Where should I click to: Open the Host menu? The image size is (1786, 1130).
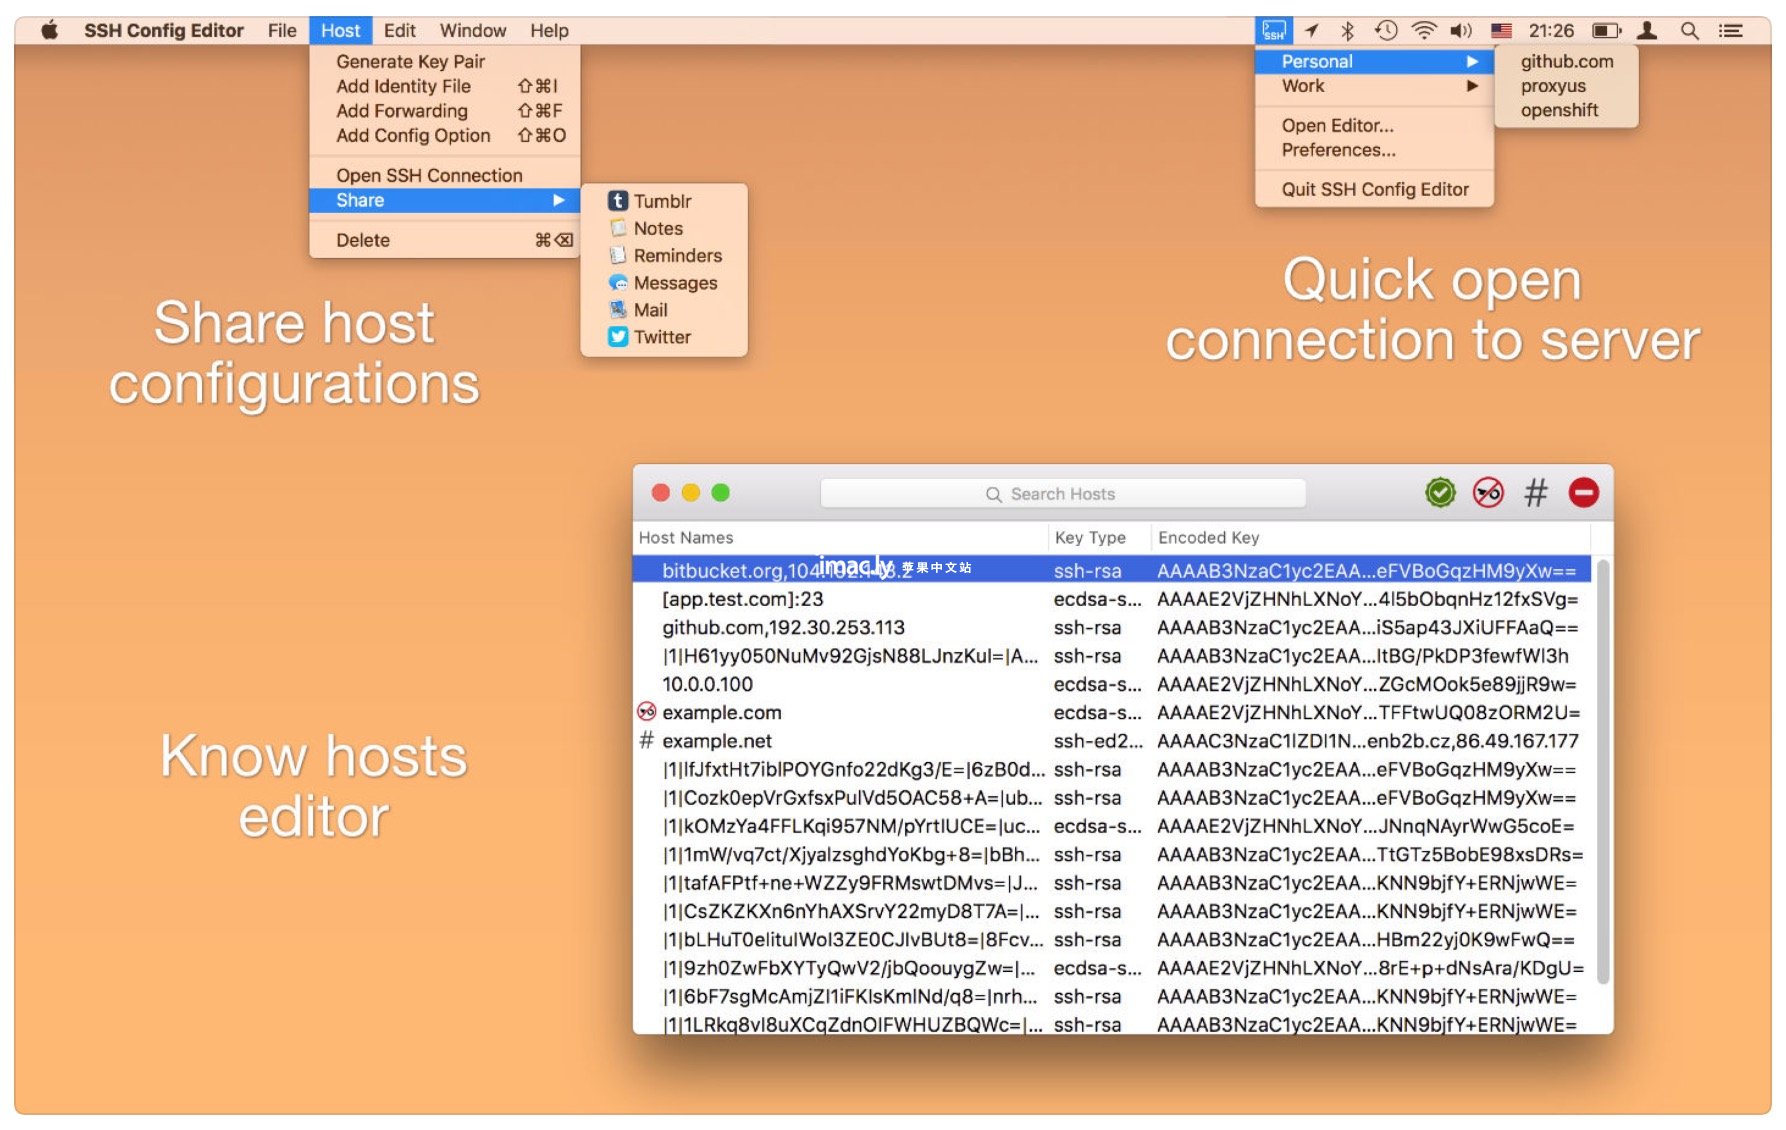[340, 30]
